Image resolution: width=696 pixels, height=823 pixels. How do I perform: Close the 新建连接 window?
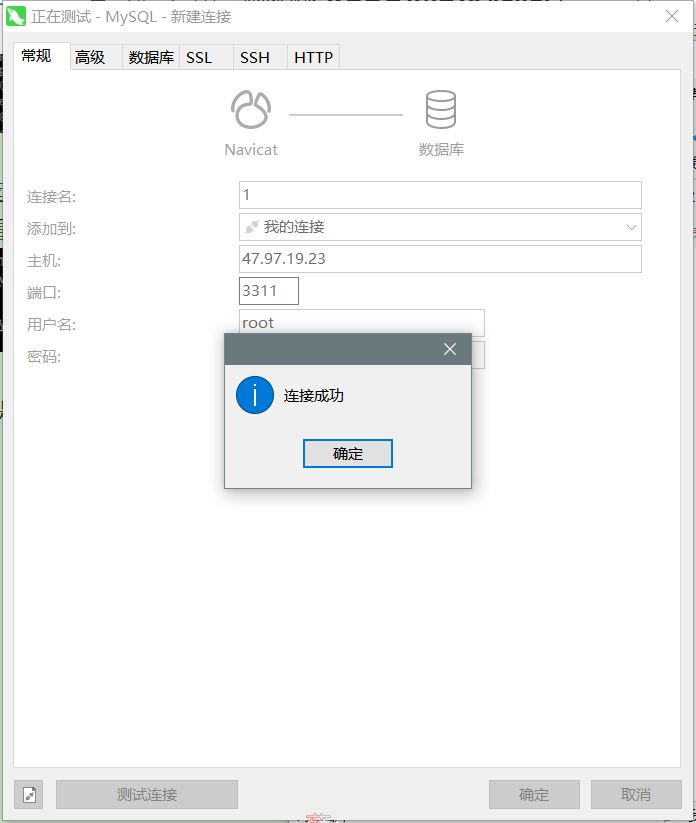tap(672, 16)
